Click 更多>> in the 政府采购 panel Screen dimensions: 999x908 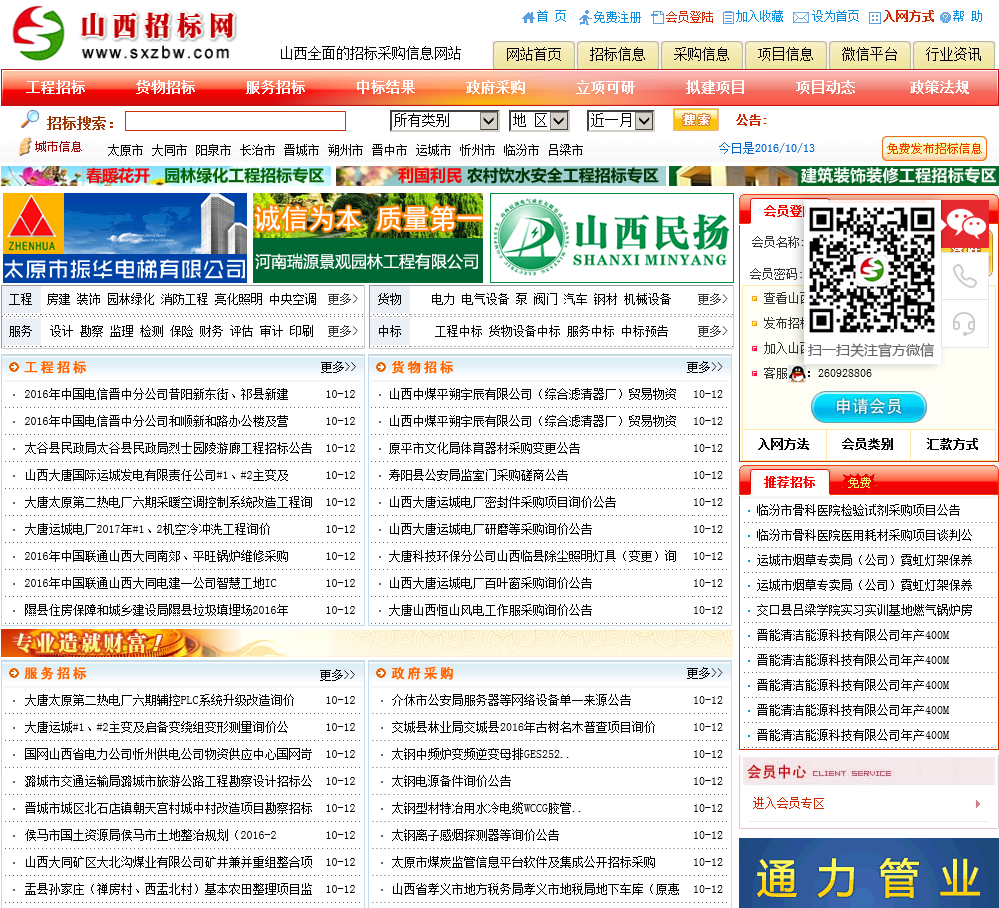click(705, 673)
